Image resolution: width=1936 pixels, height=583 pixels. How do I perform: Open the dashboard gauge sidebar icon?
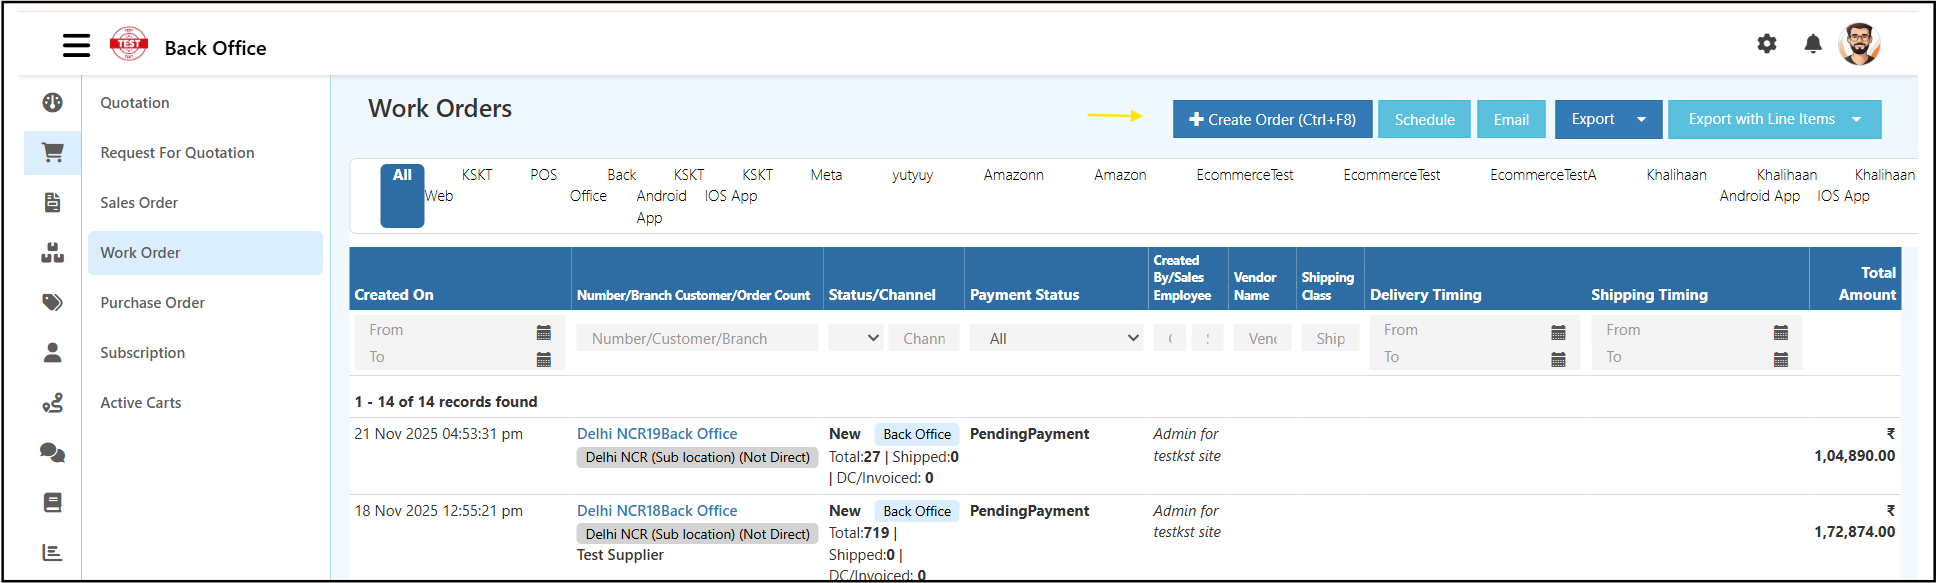tap(52, 103)
